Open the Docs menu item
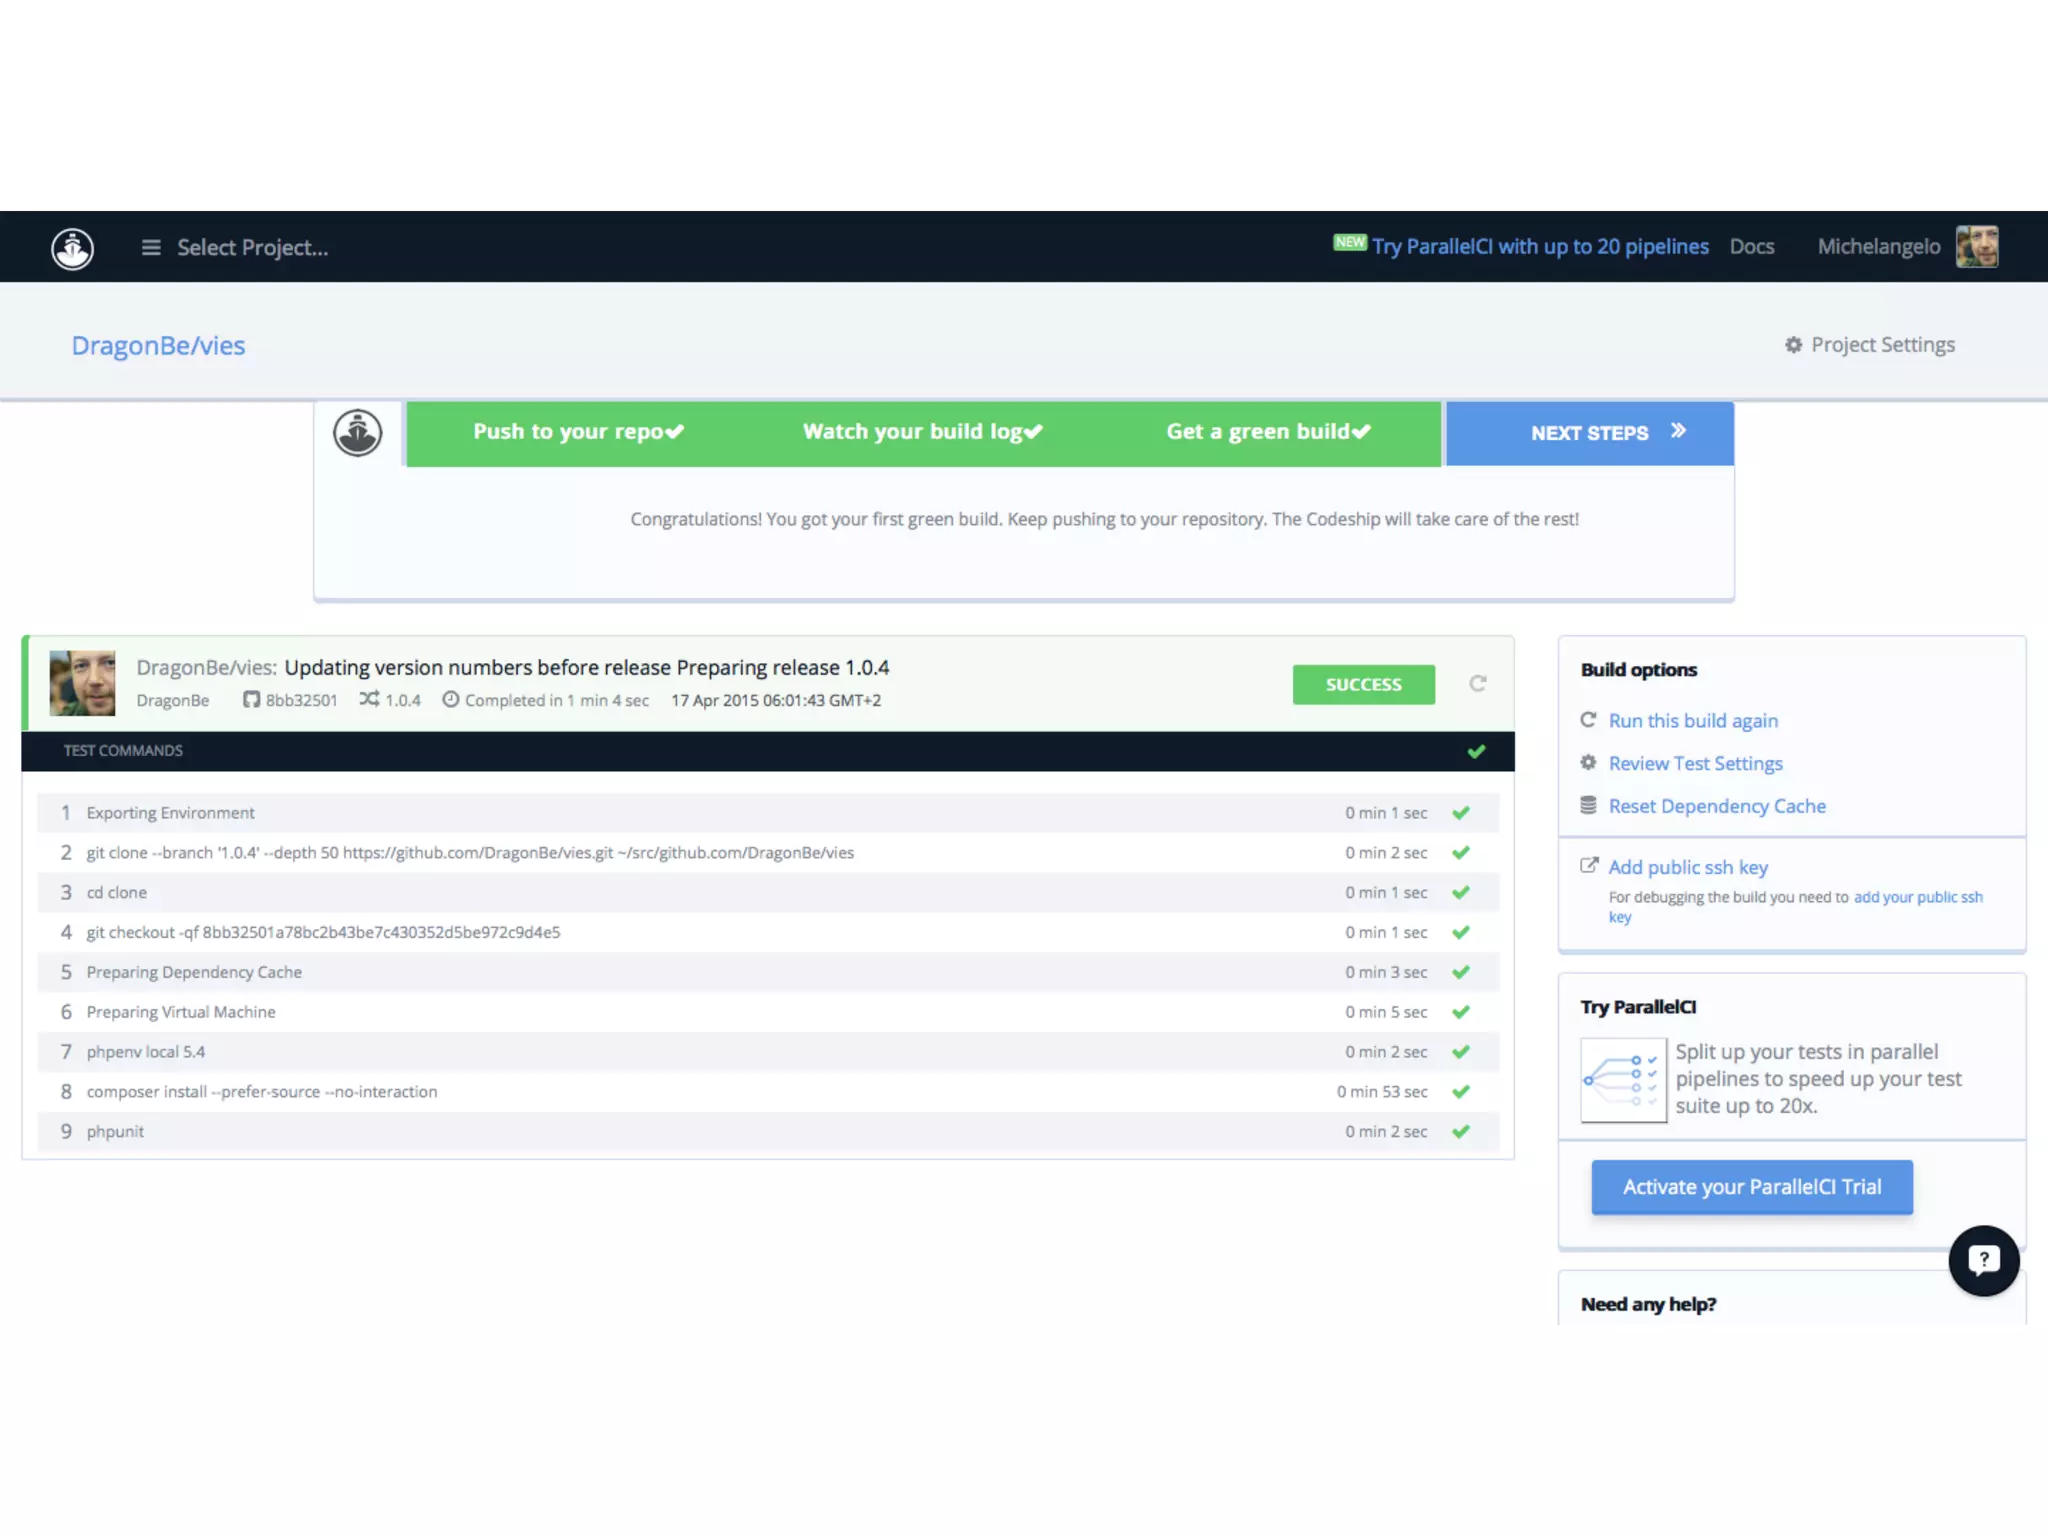 [x=1752, y=247]
